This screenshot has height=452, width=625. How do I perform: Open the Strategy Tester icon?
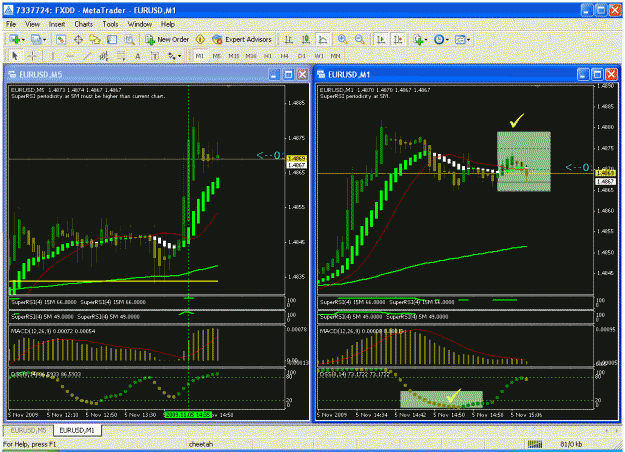pyautogui.click(x=129, y=39)
